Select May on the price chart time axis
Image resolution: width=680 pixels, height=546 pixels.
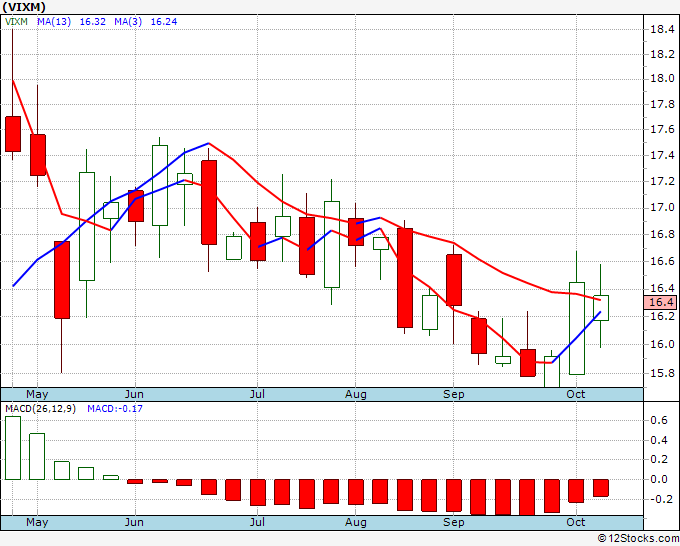click(x=37, y=394)
